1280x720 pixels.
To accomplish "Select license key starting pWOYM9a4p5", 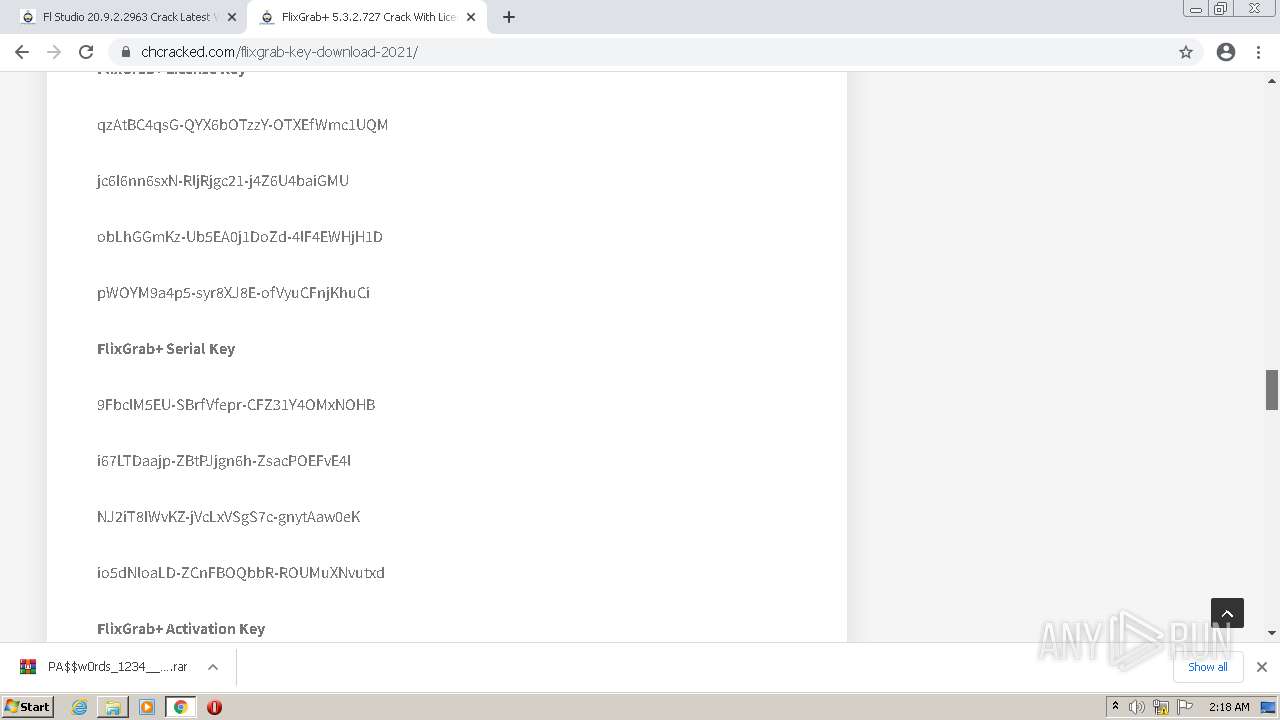I will [233, 293].
